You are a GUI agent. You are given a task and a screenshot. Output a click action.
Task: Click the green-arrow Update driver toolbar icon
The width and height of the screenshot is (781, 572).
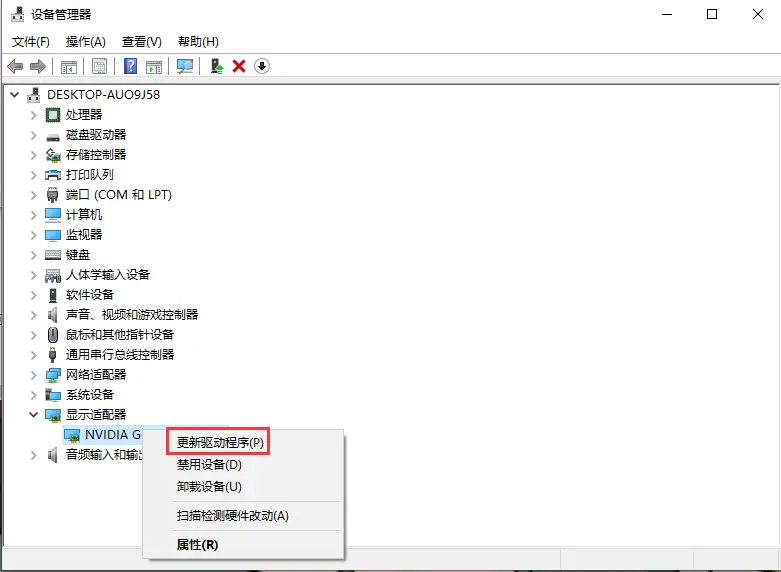[x=216, y=66]
